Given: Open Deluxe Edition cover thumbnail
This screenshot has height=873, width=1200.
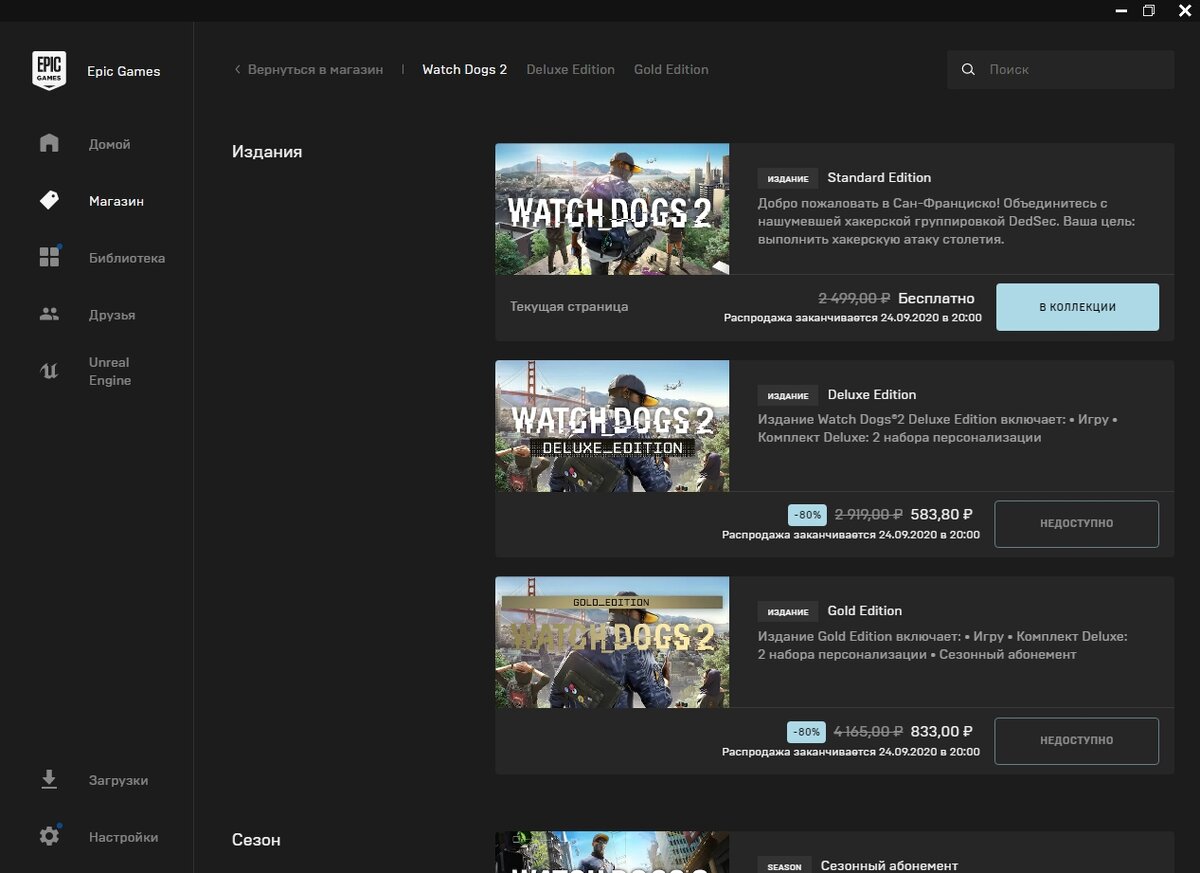Looking at the screenshot, I should click(612, 426).
